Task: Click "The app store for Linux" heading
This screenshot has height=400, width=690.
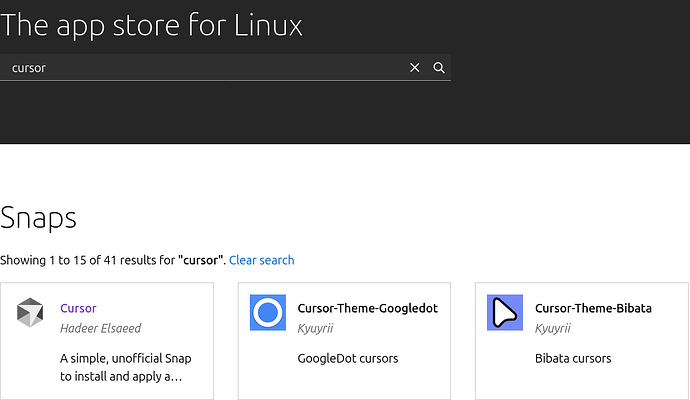Action: tap(151, 24)
